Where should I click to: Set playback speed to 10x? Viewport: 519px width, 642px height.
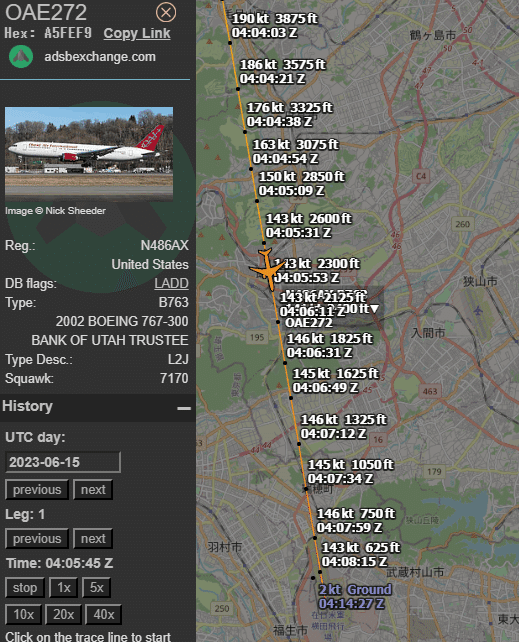click(23, 615)
